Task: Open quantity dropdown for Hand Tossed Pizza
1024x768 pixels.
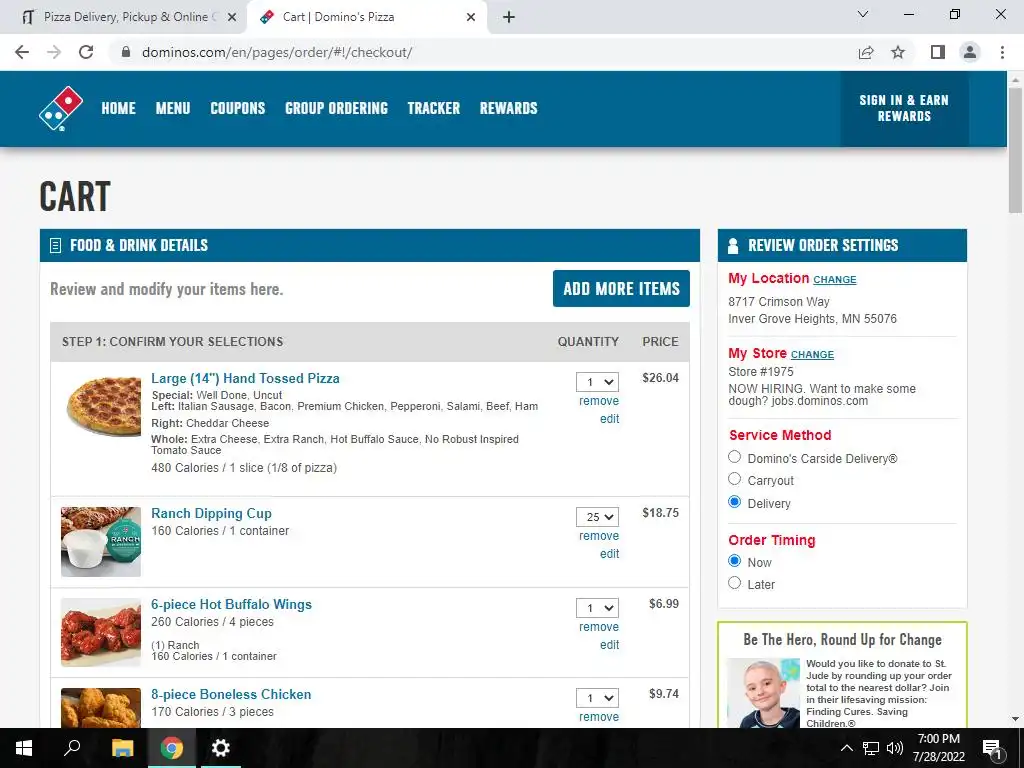Action: pyautogui.click(x=598, y=382)
